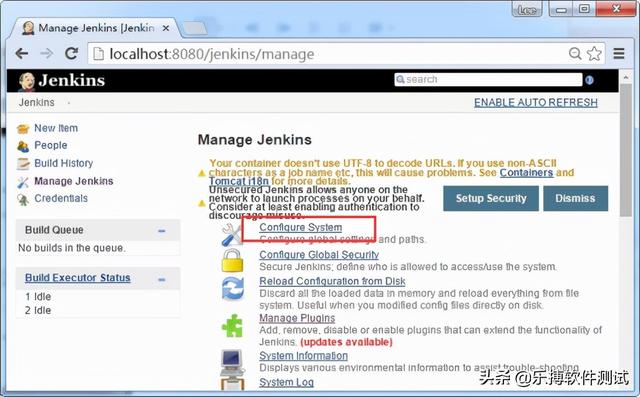Click the Jenkins logo in the header
This screenshot has width=640, height=397.
pyautogui.click(x=62, y=80)
